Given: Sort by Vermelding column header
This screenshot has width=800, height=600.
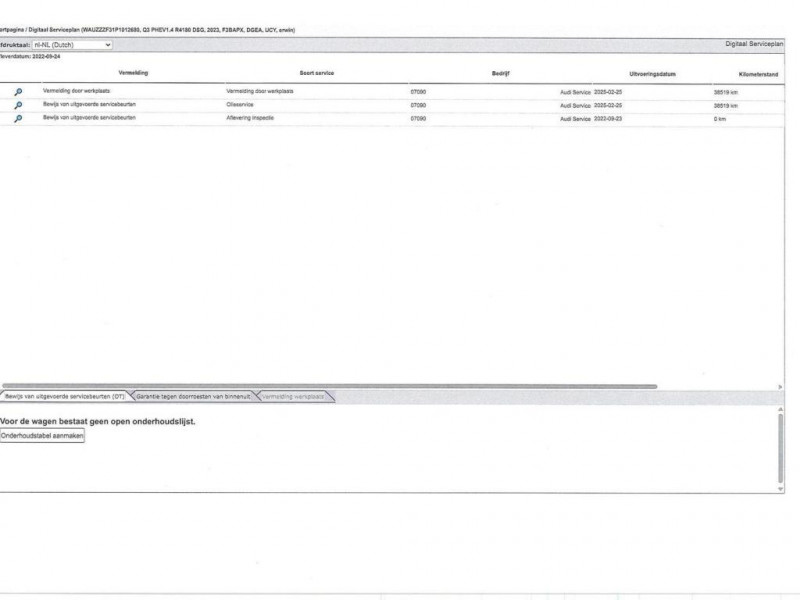Looking at the screenshot, I should tap(133, 73).
